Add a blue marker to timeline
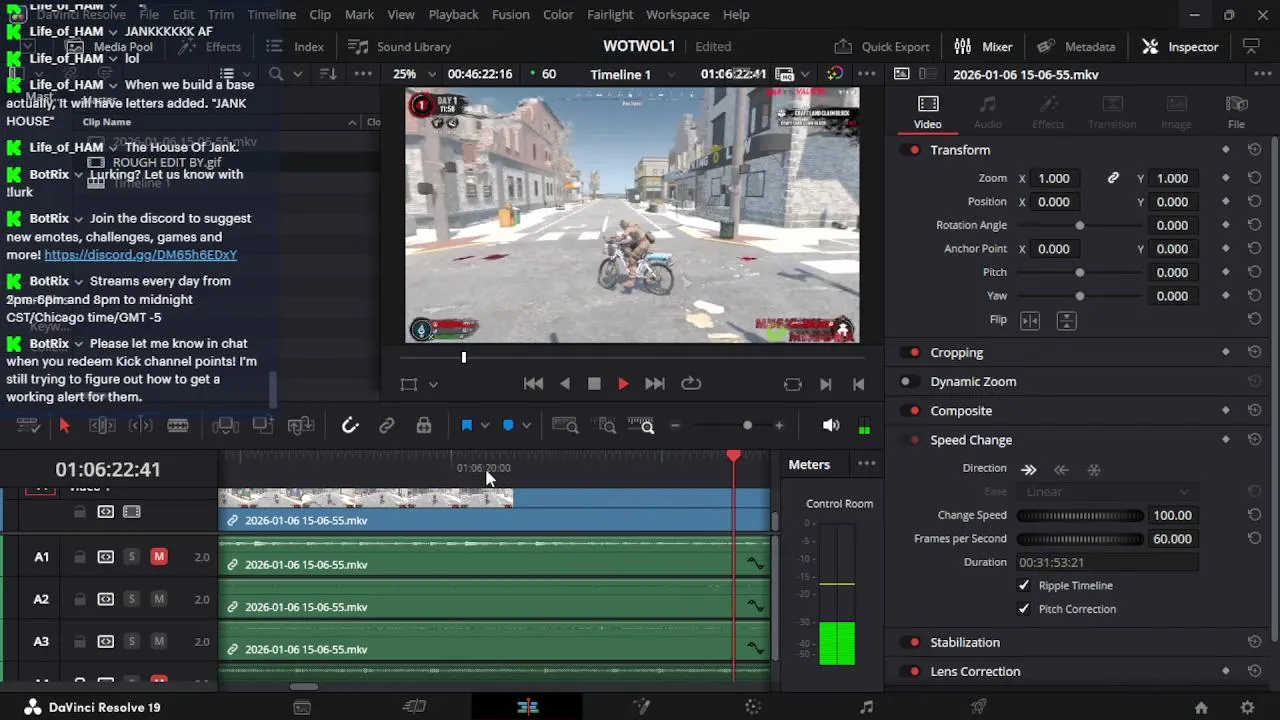 click(508, 426)
